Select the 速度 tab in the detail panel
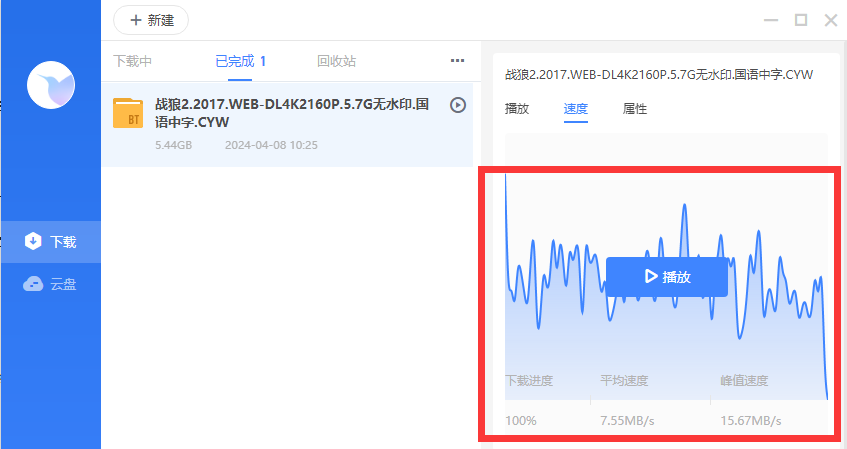 point(575,109)
